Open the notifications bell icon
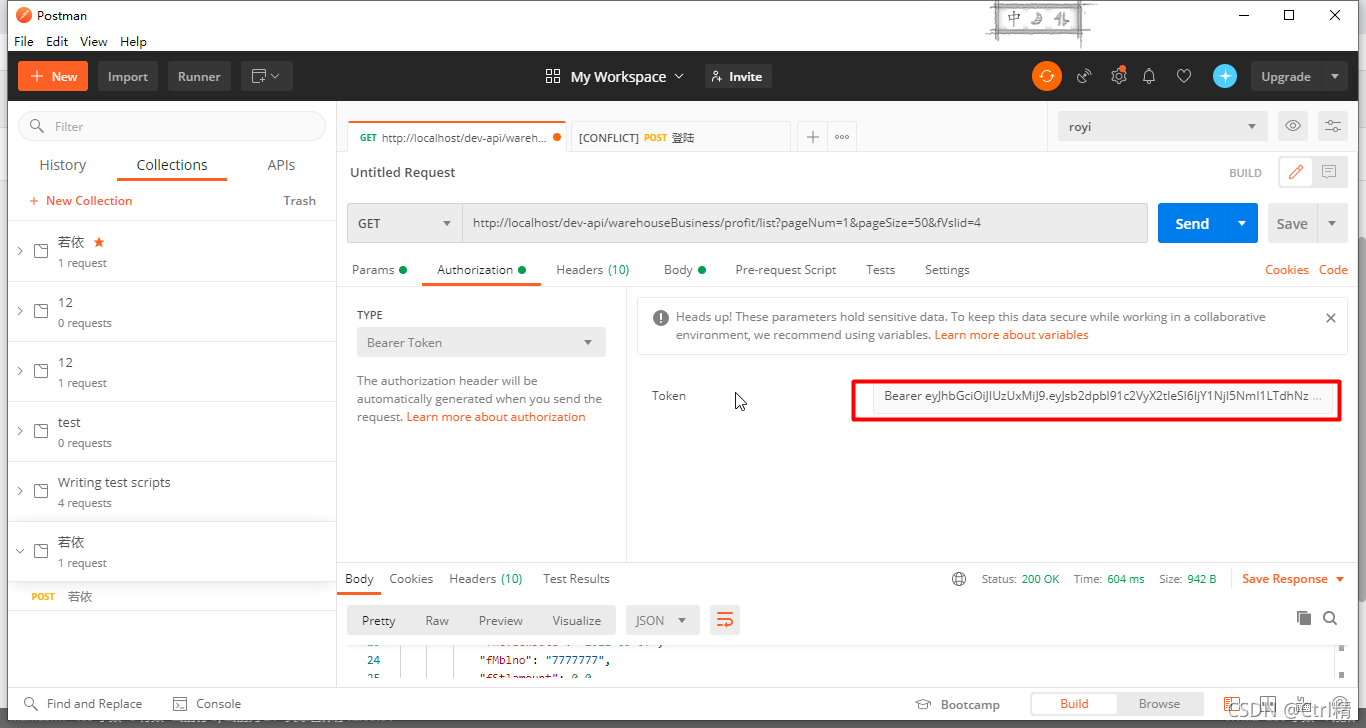1366x728 pixels. (1149, 76)
